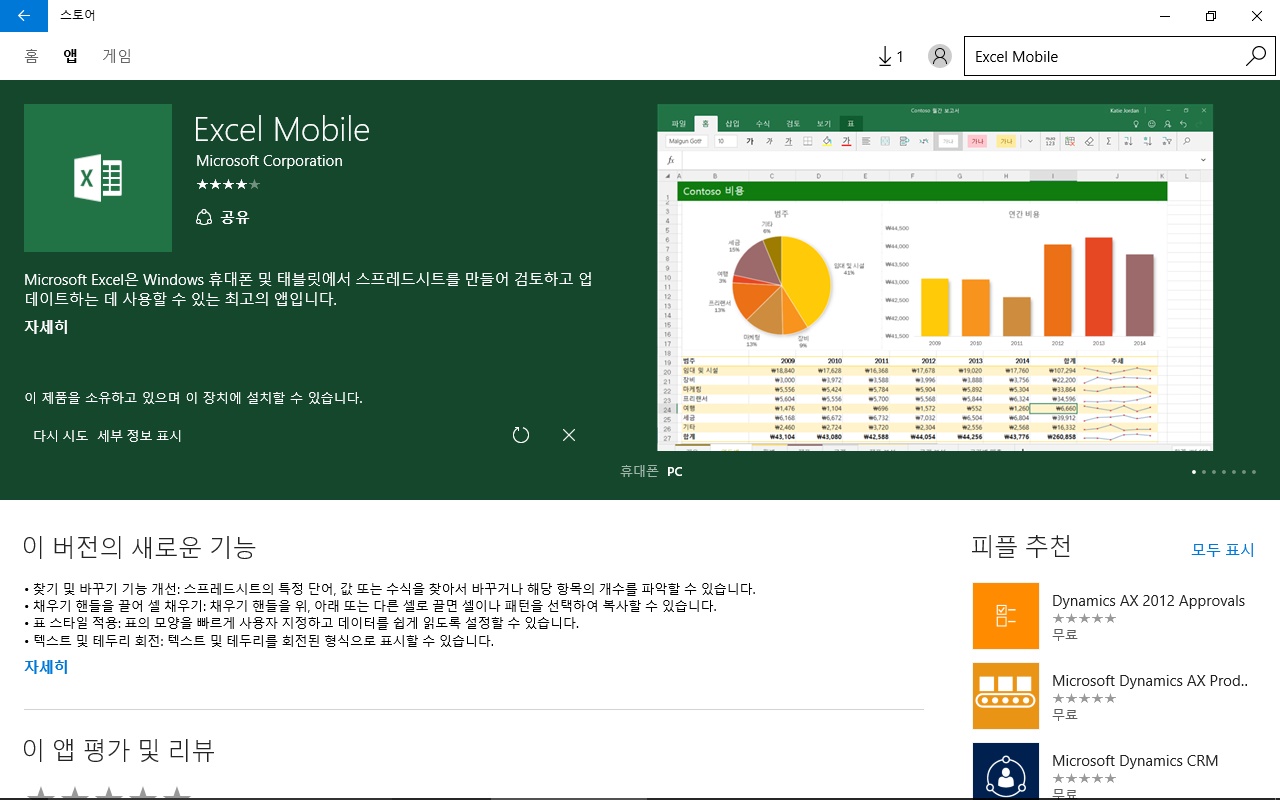Viewport: 1280px width, 800px height.
Task: Click the magnifier search icon
Action: tap(1255, 56)
